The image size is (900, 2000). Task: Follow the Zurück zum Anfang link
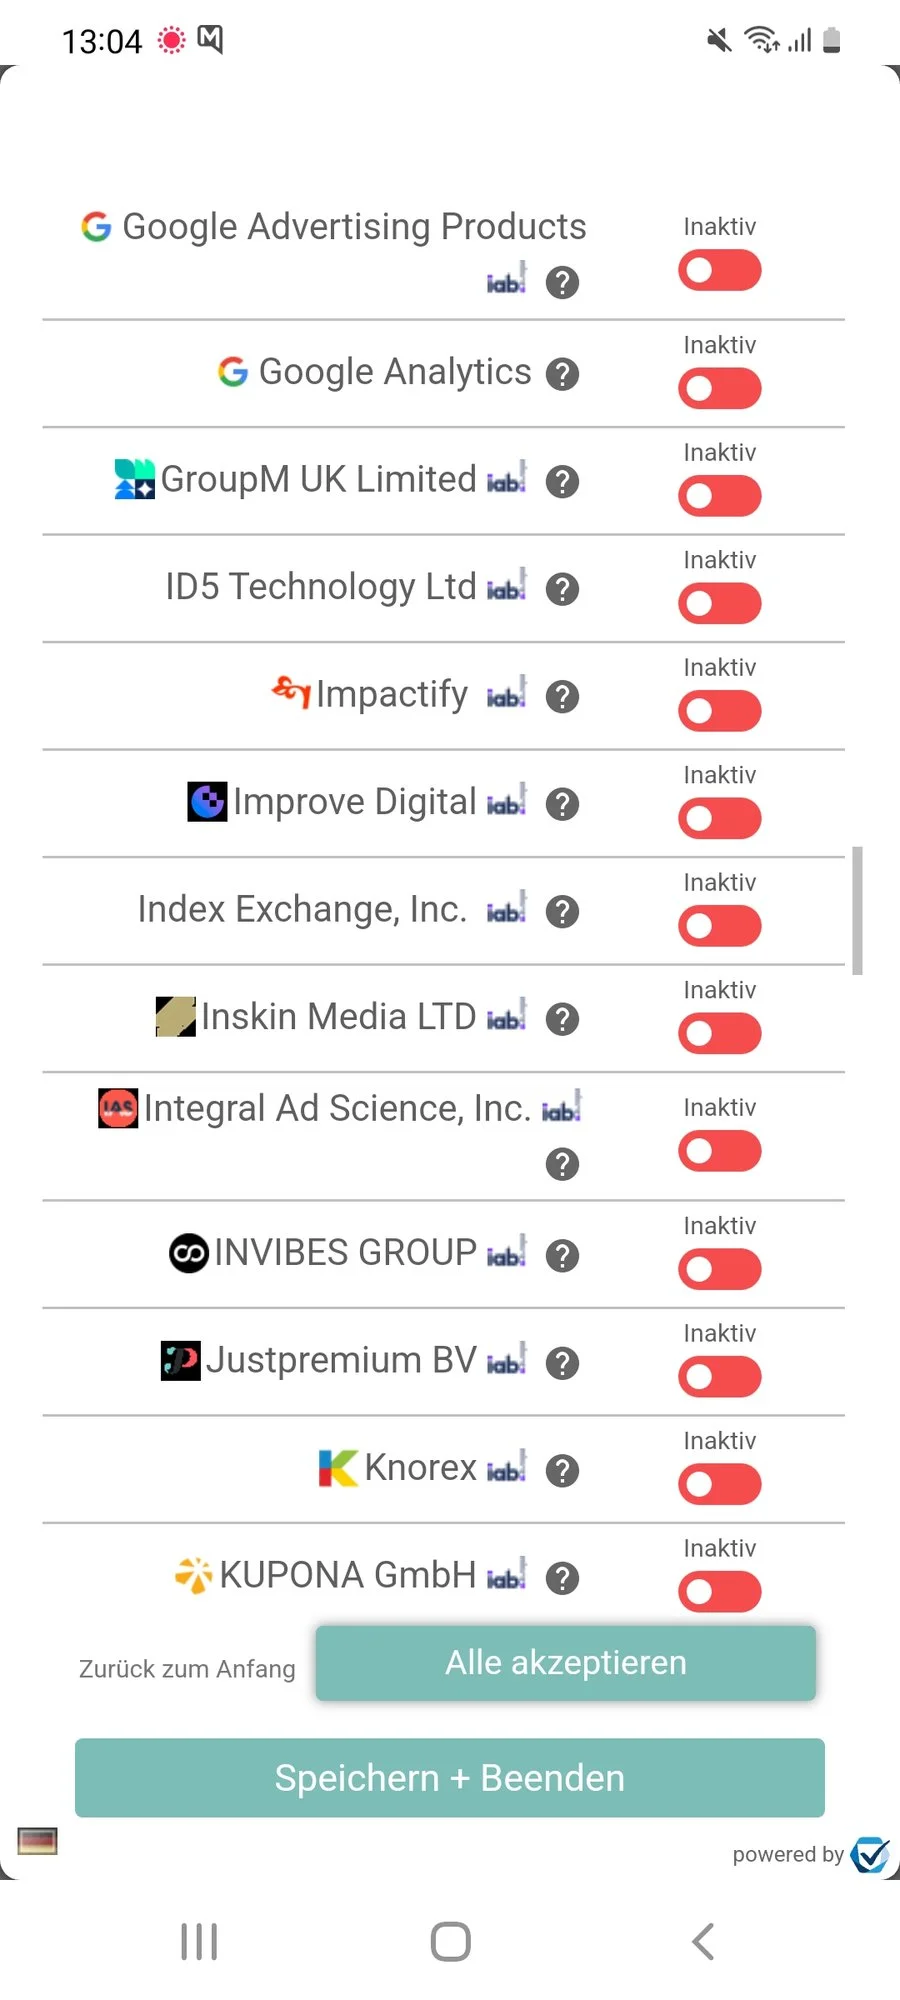point(187,1669)
